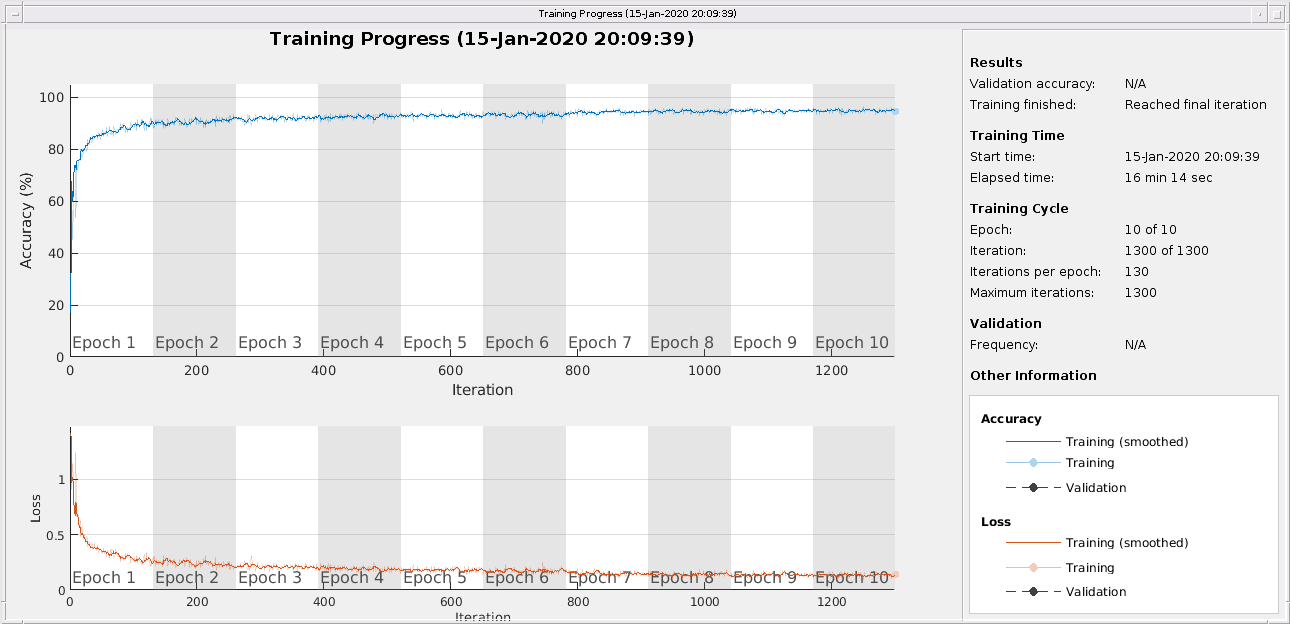Viewport: 1290px width, 624px height.
Task: Click the Epoch 2 shaded band in accuracy plot
Action: (x=194, y=220)
